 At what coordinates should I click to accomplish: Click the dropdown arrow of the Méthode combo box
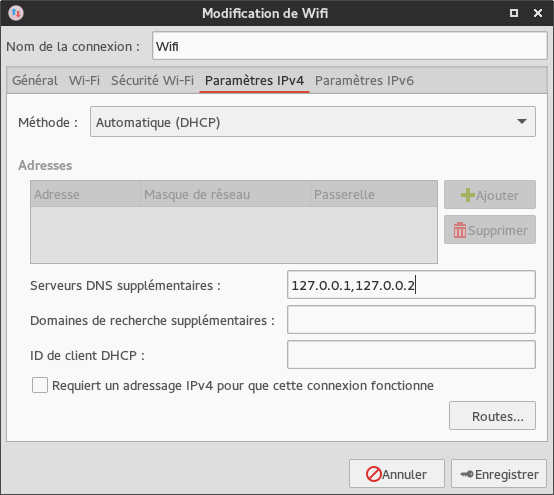pyautogui.click(x=522, y=122)
